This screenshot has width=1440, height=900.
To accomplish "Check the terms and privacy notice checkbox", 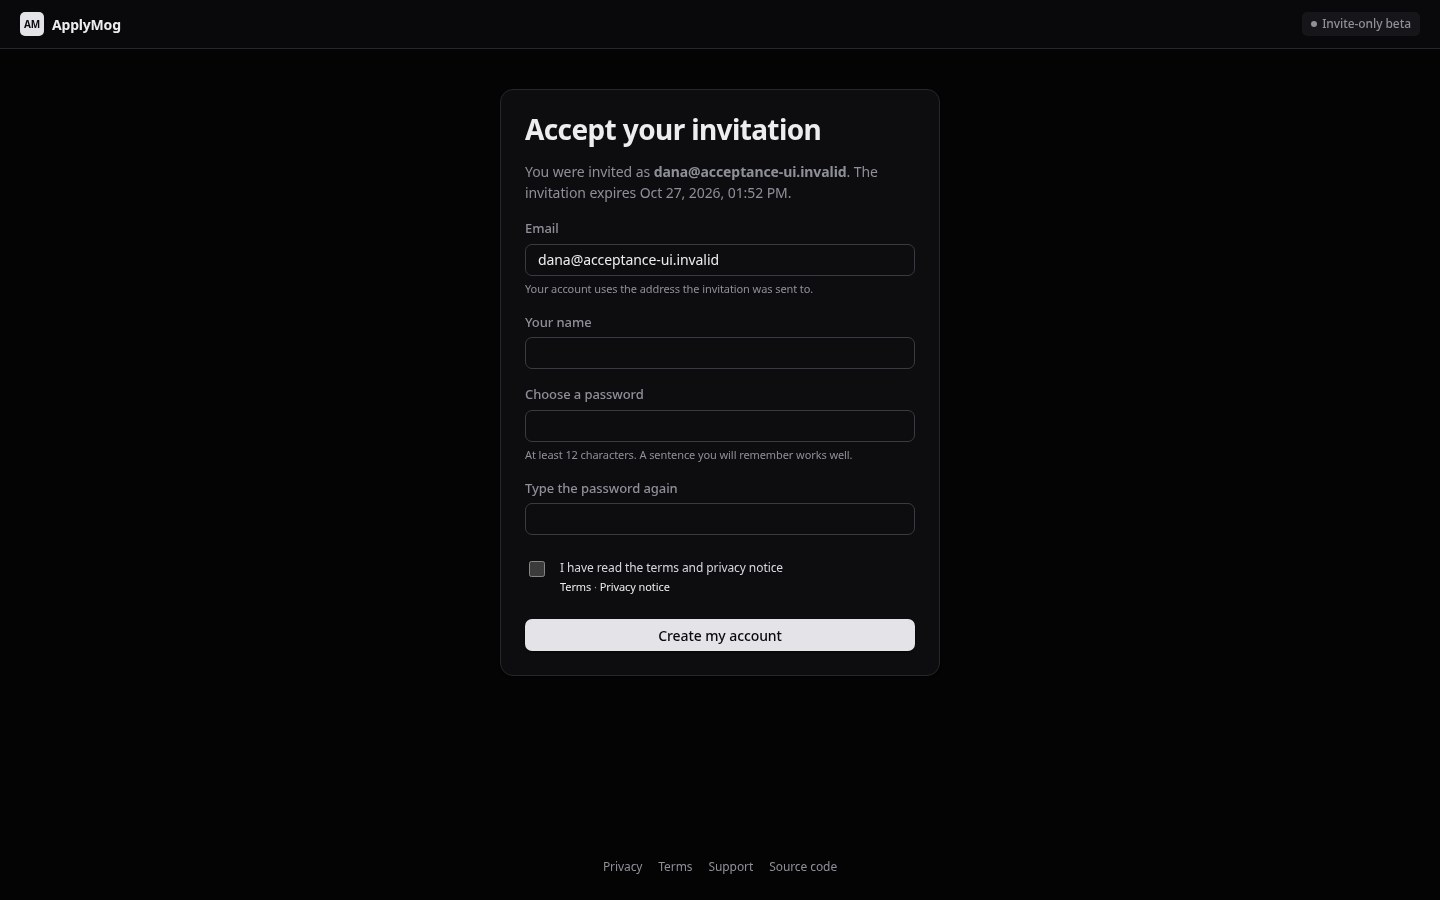I will 537,569.
